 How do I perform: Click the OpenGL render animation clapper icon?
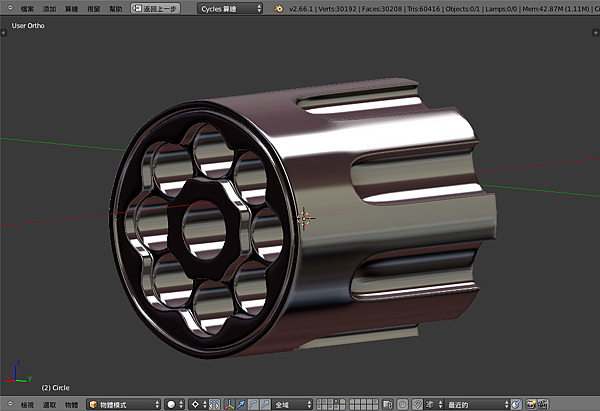point(543,404)
